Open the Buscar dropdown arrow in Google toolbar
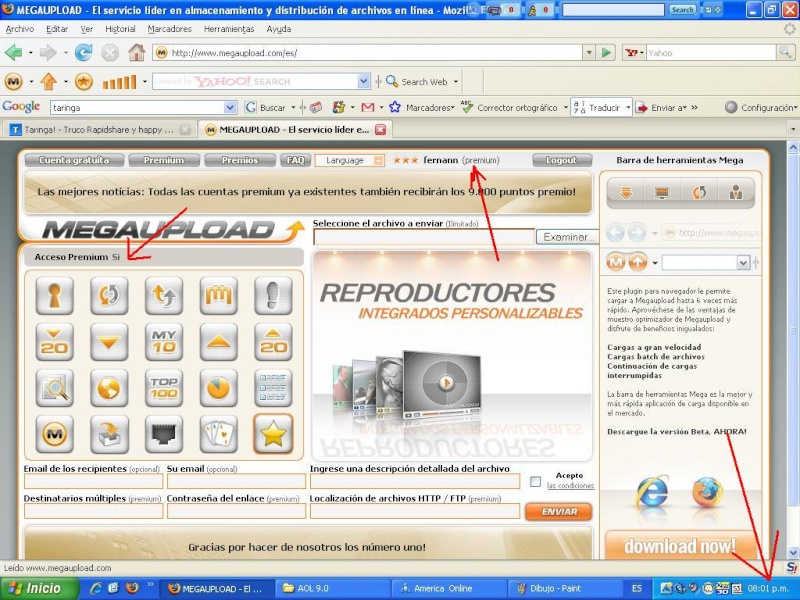 pos(293,108)
